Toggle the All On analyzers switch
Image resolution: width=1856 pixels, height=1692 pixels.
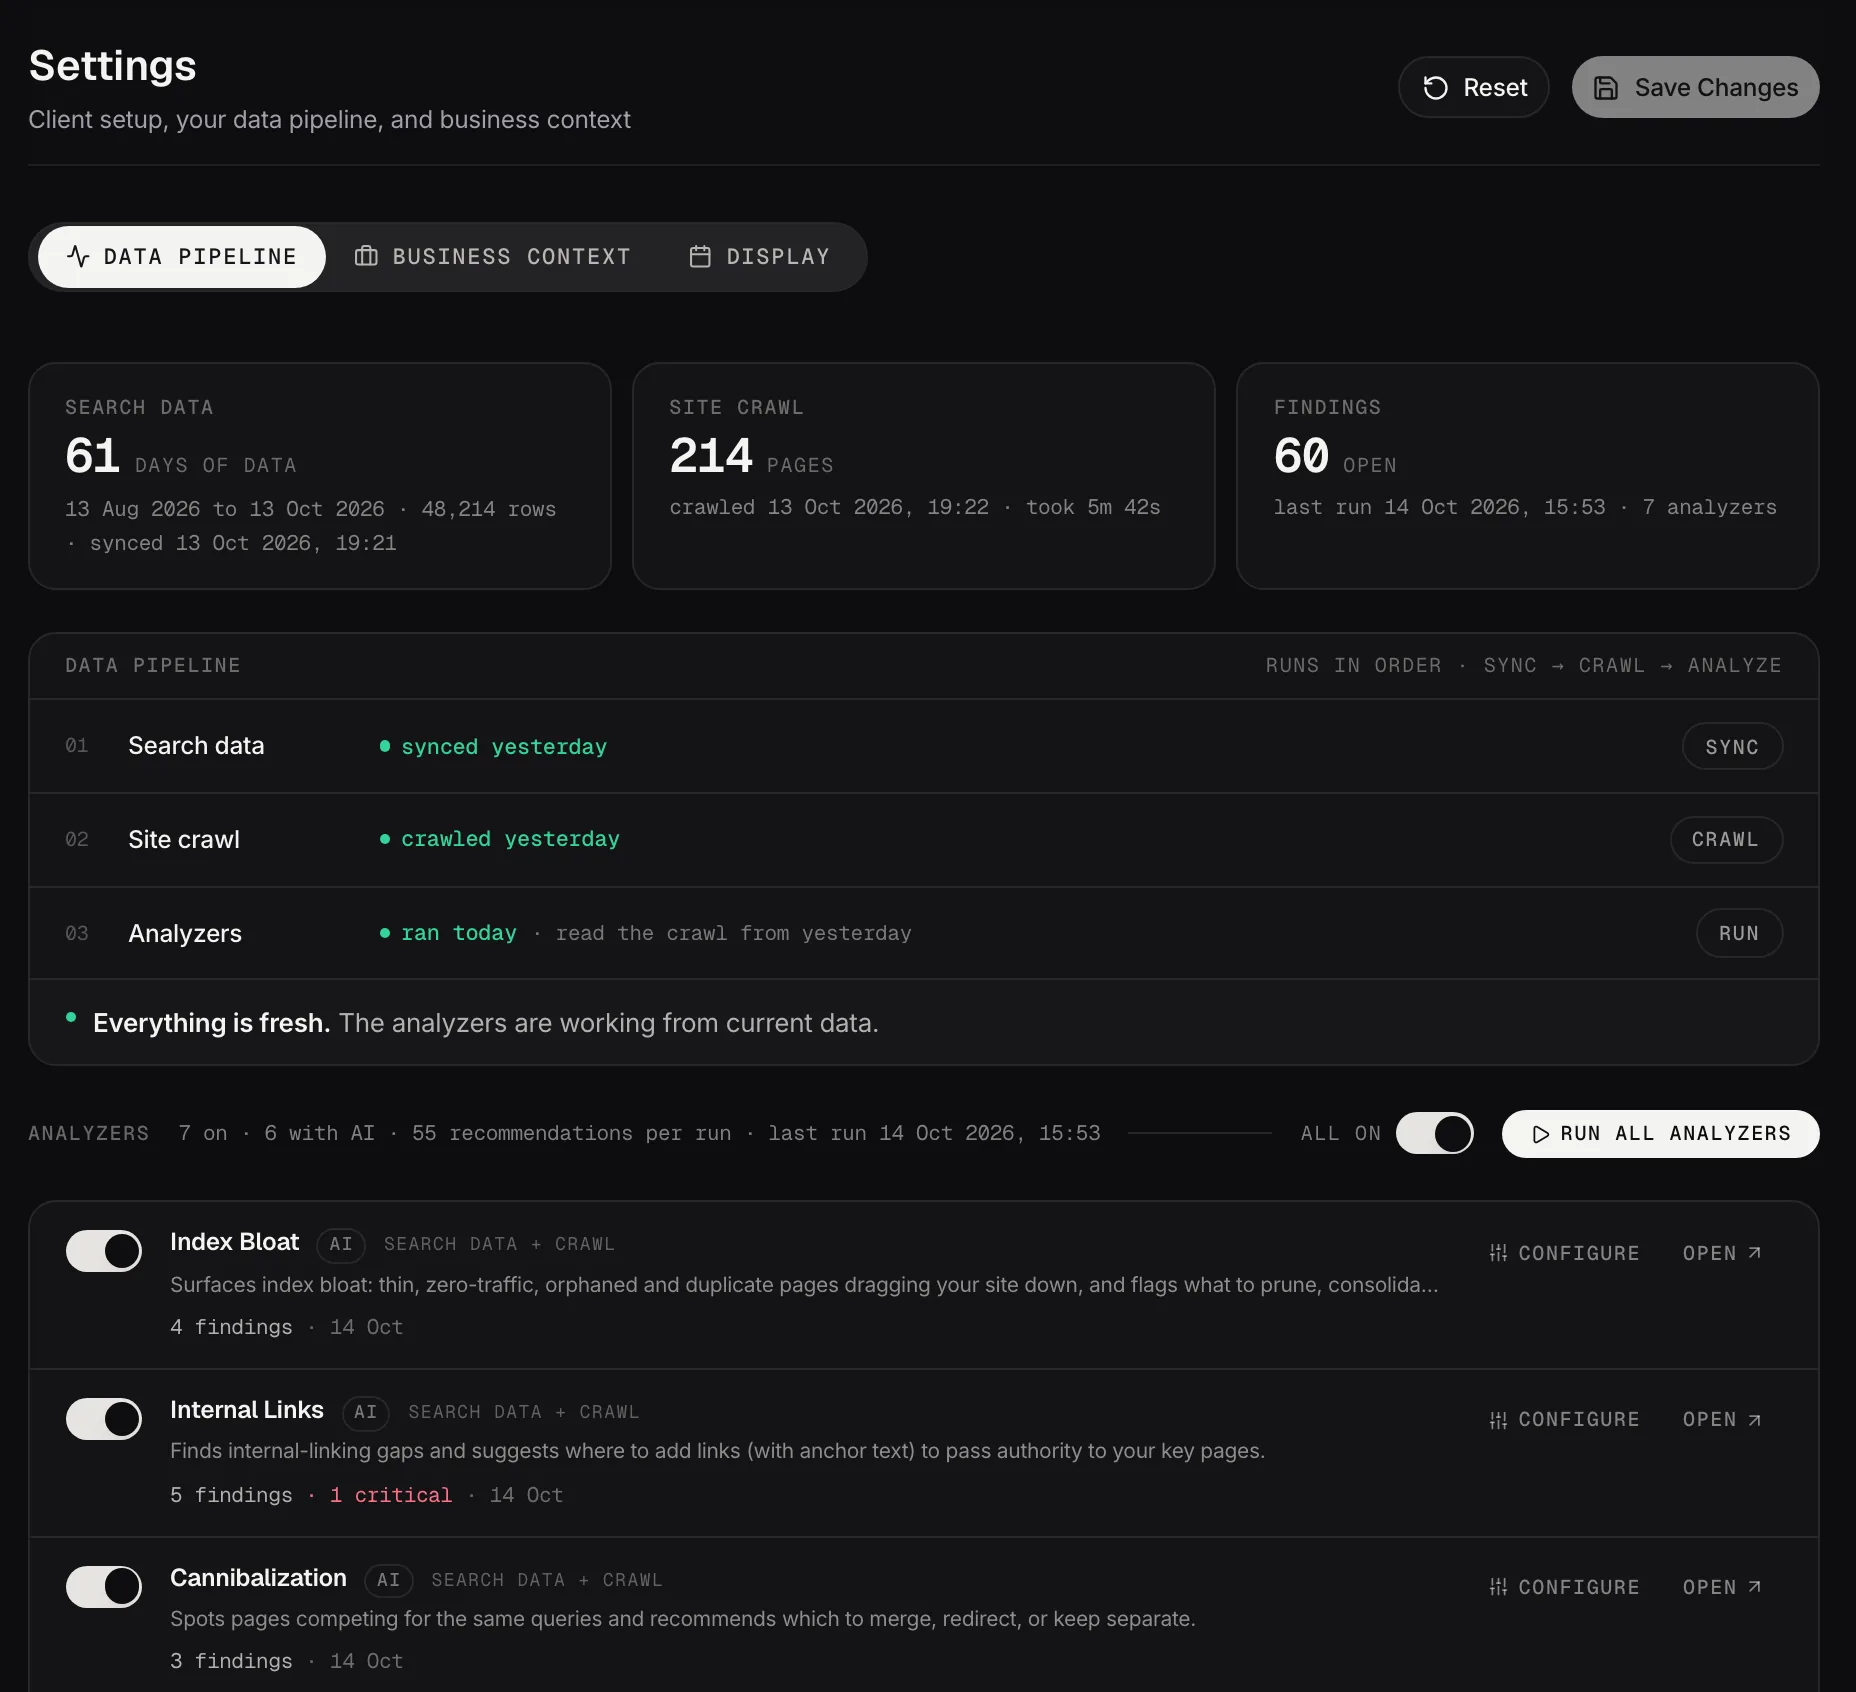click(x=1435, y=1133)
